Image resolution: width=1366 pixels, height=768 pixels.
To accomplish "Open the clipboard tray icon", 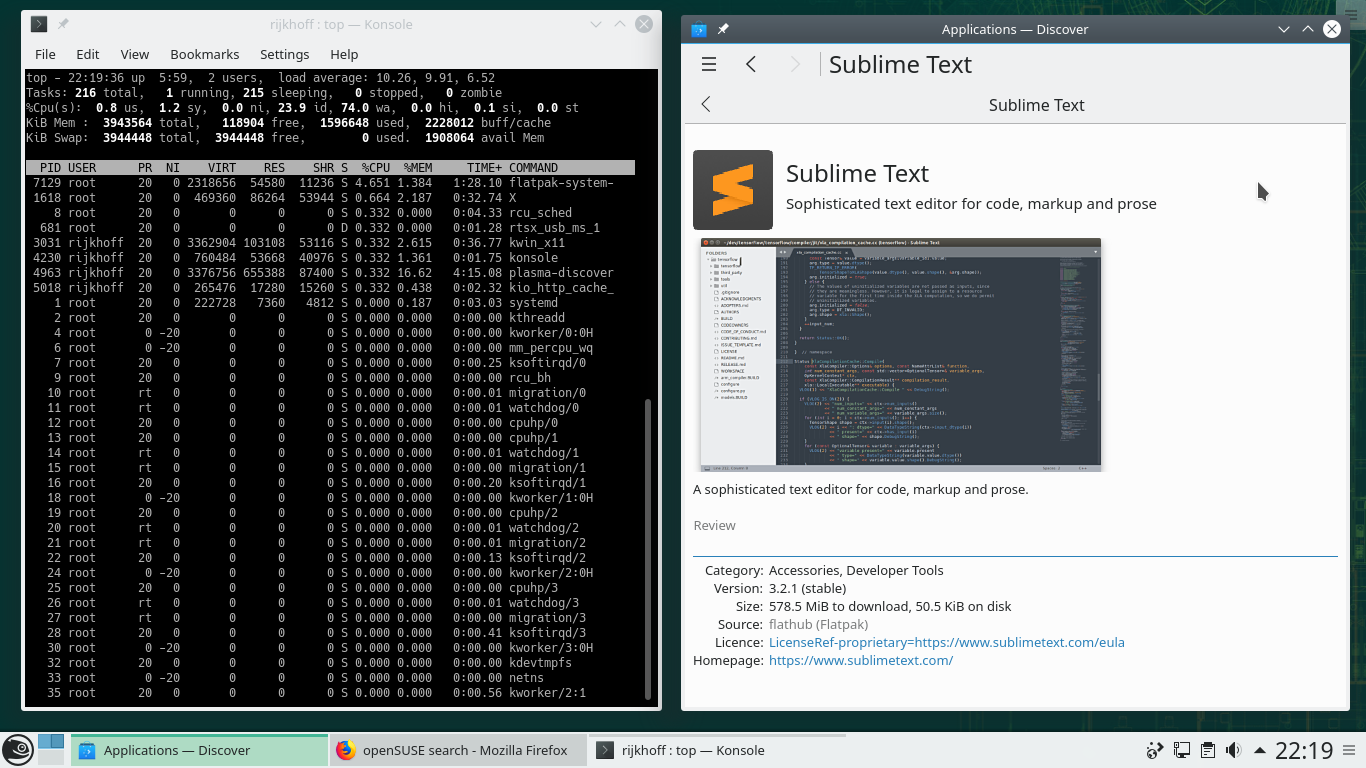I will [1207, 750].
